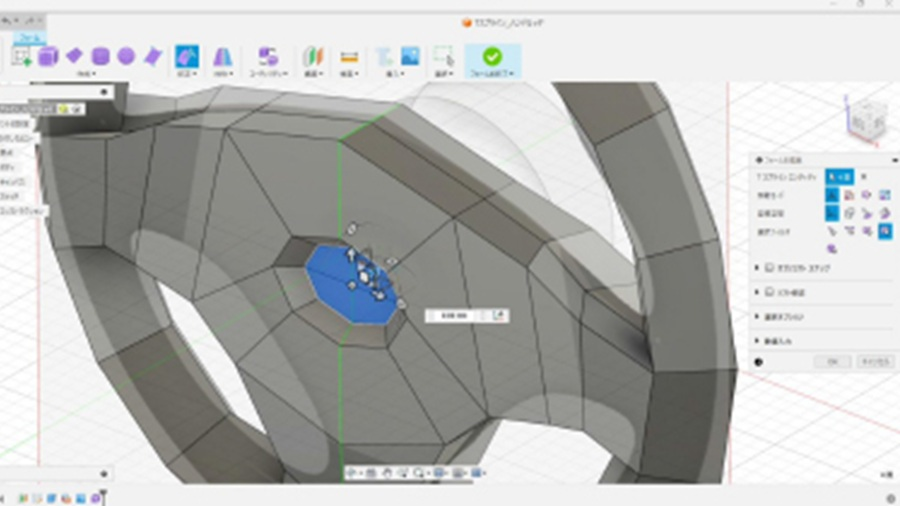Choose Scale transform mode in dialog
This screenshot has width=900, height=506.
[885, 195]
